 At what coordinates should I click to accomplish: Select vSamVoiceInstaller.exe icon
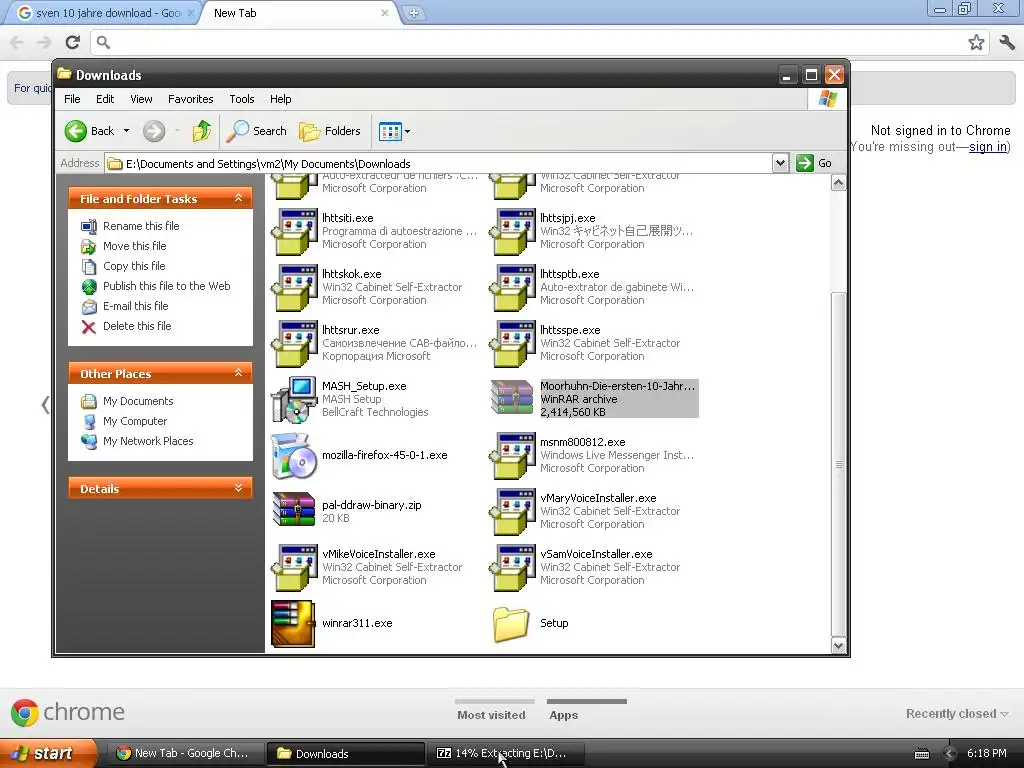pos(513,568)
